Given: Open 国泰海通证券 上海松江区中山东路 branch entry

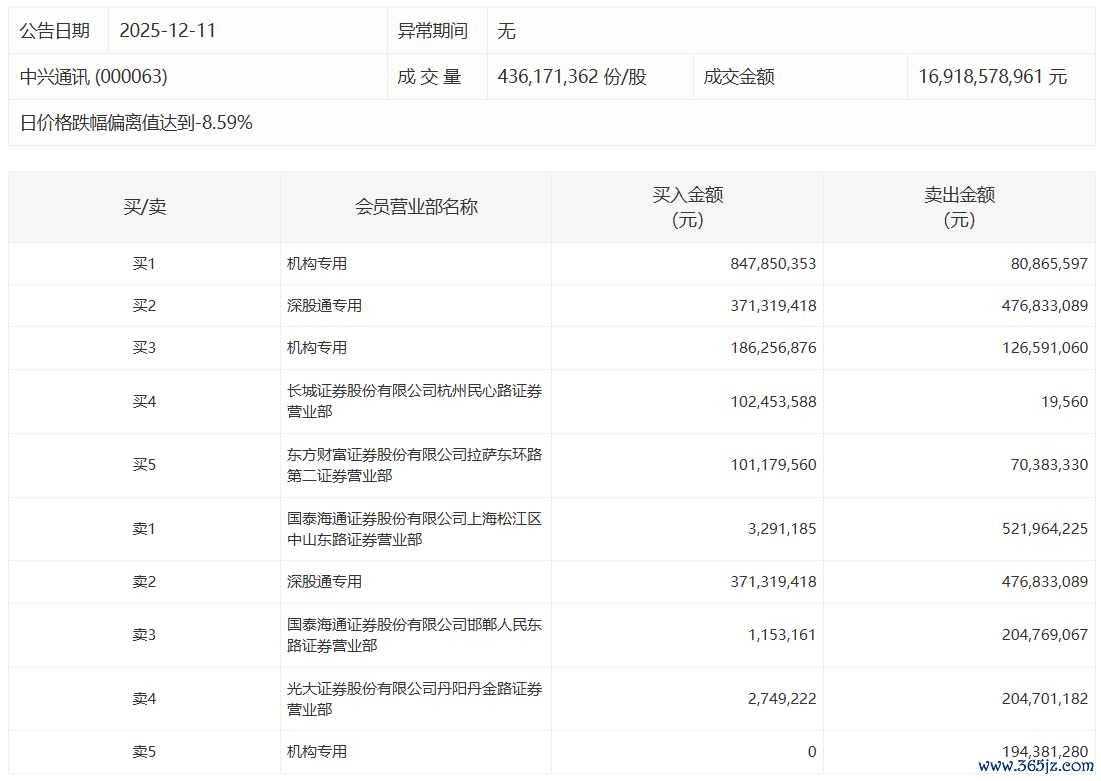Looking at the screenshot, I should click(414, 529).
